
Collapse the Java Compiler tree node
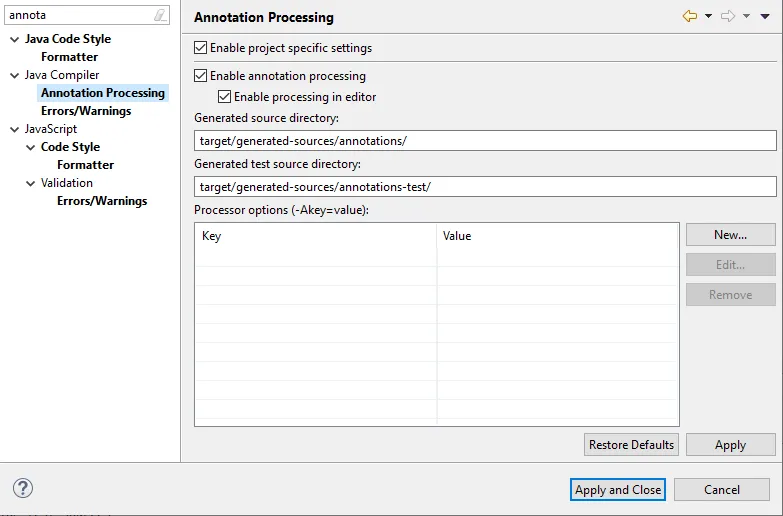coord(14,75)
